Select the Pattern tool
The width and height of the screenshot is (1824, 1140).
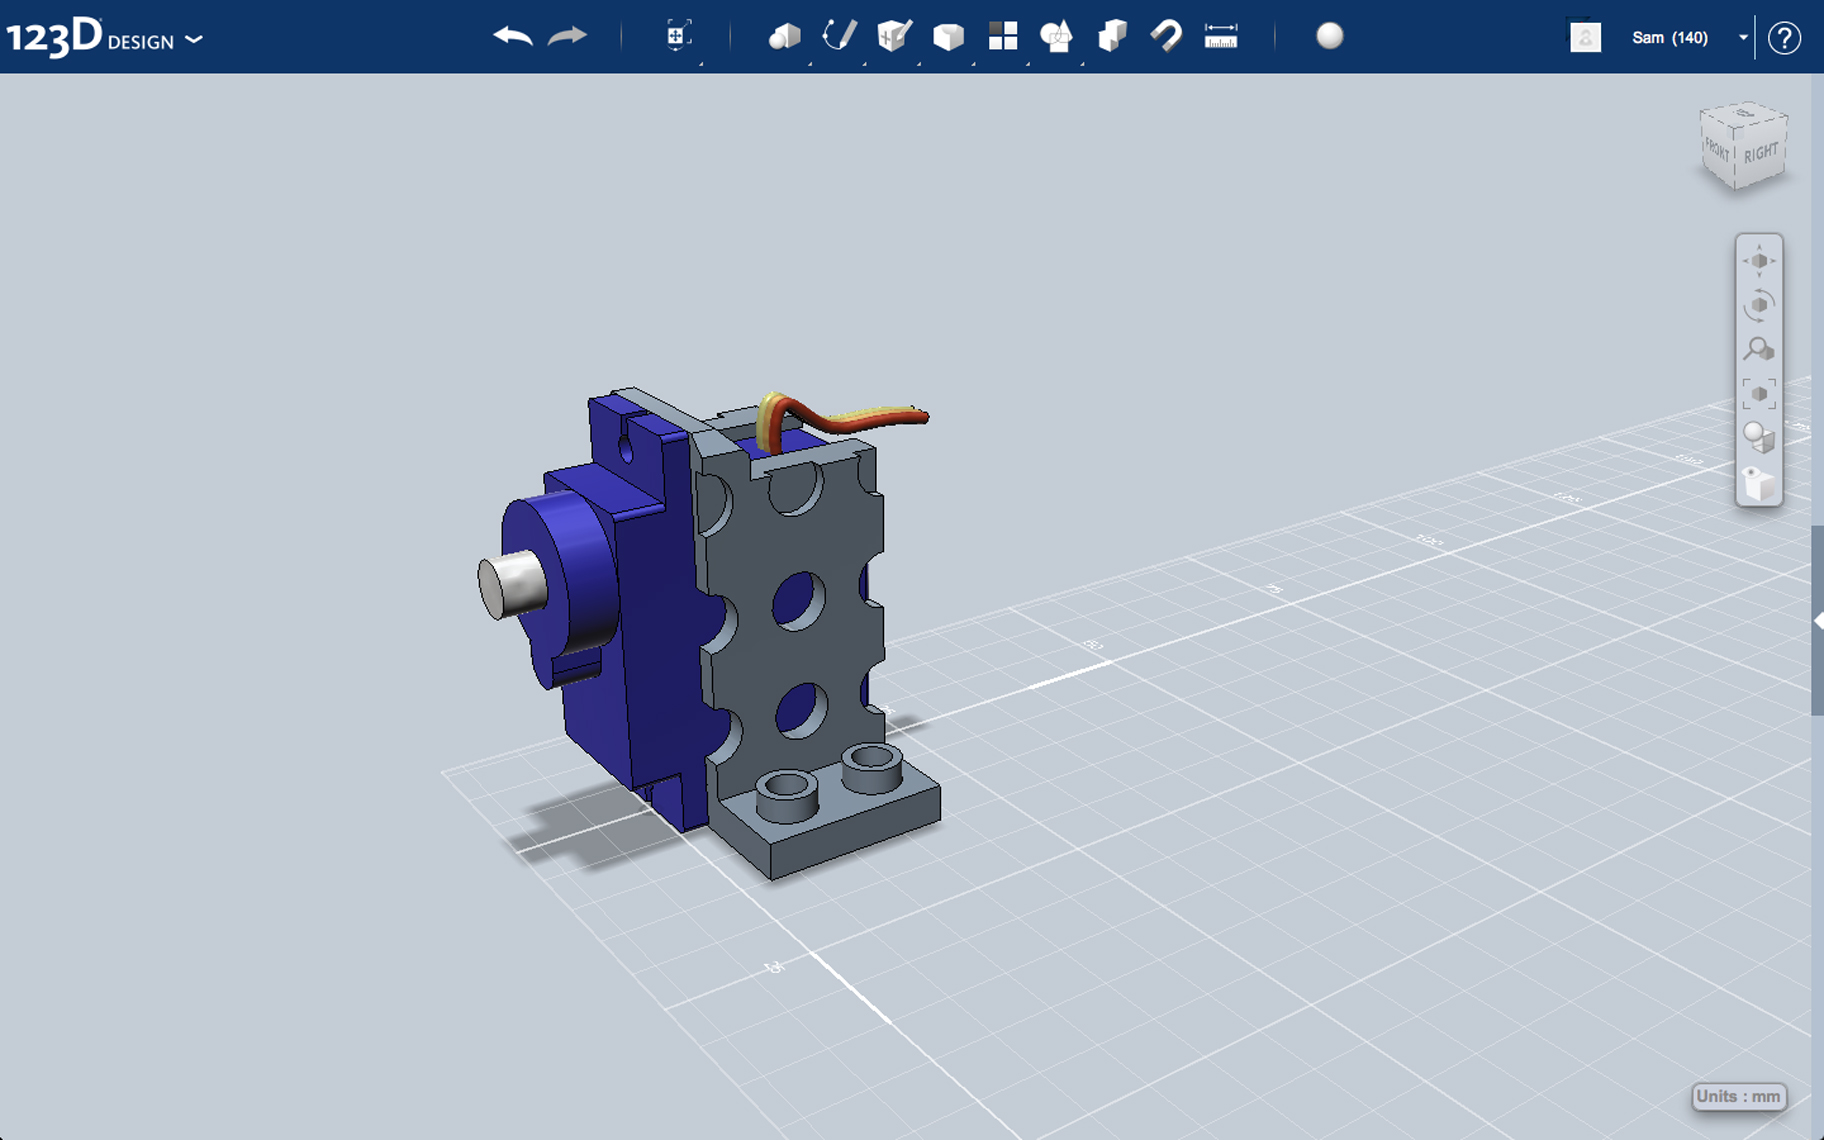1003,36
